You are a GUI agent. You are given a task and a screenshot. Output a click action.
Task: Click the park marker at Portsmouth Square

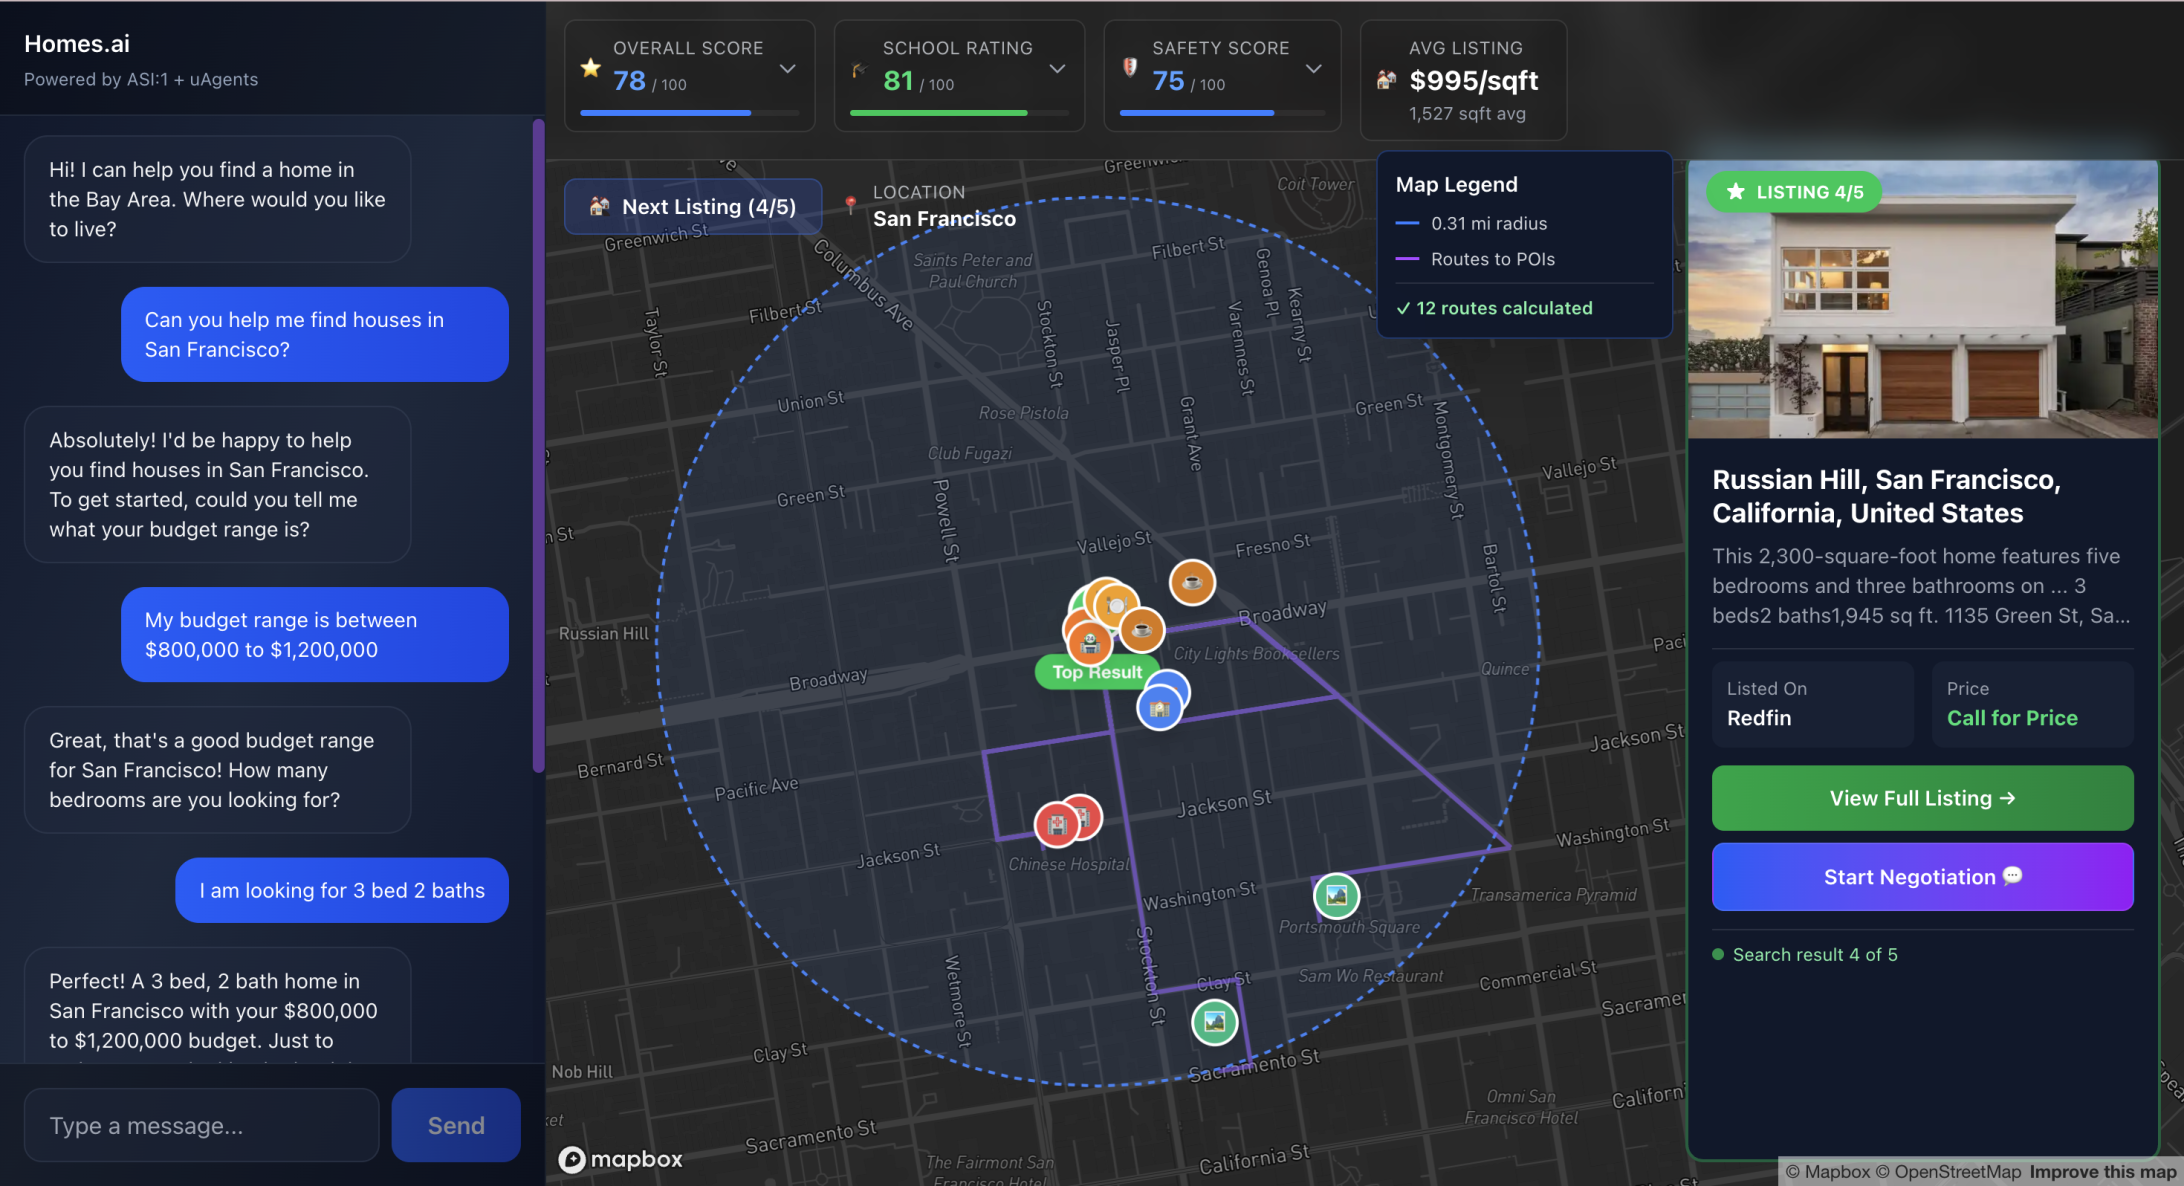click(x=1336, y=895)
